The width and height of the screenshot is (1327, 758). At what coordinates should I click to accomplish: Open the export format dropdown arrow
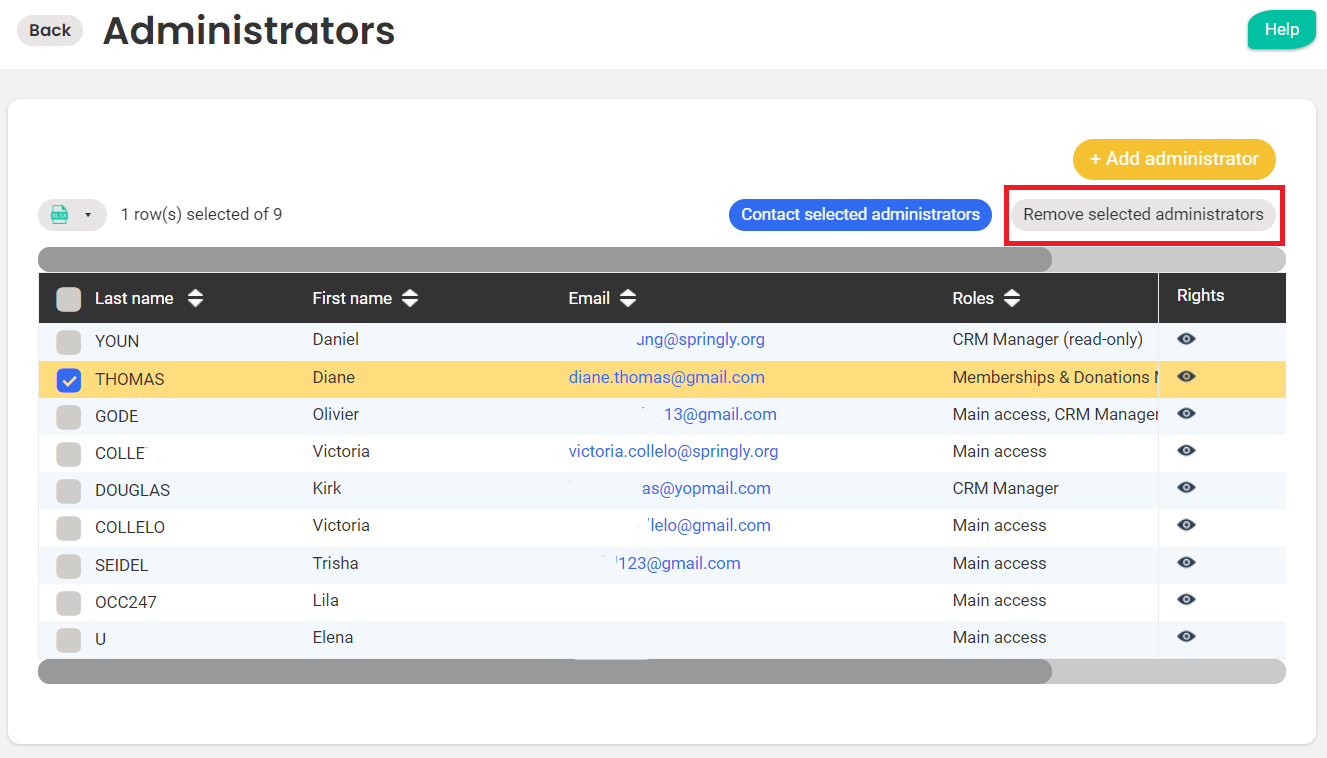pyautogui.click(x=88, y=215)
